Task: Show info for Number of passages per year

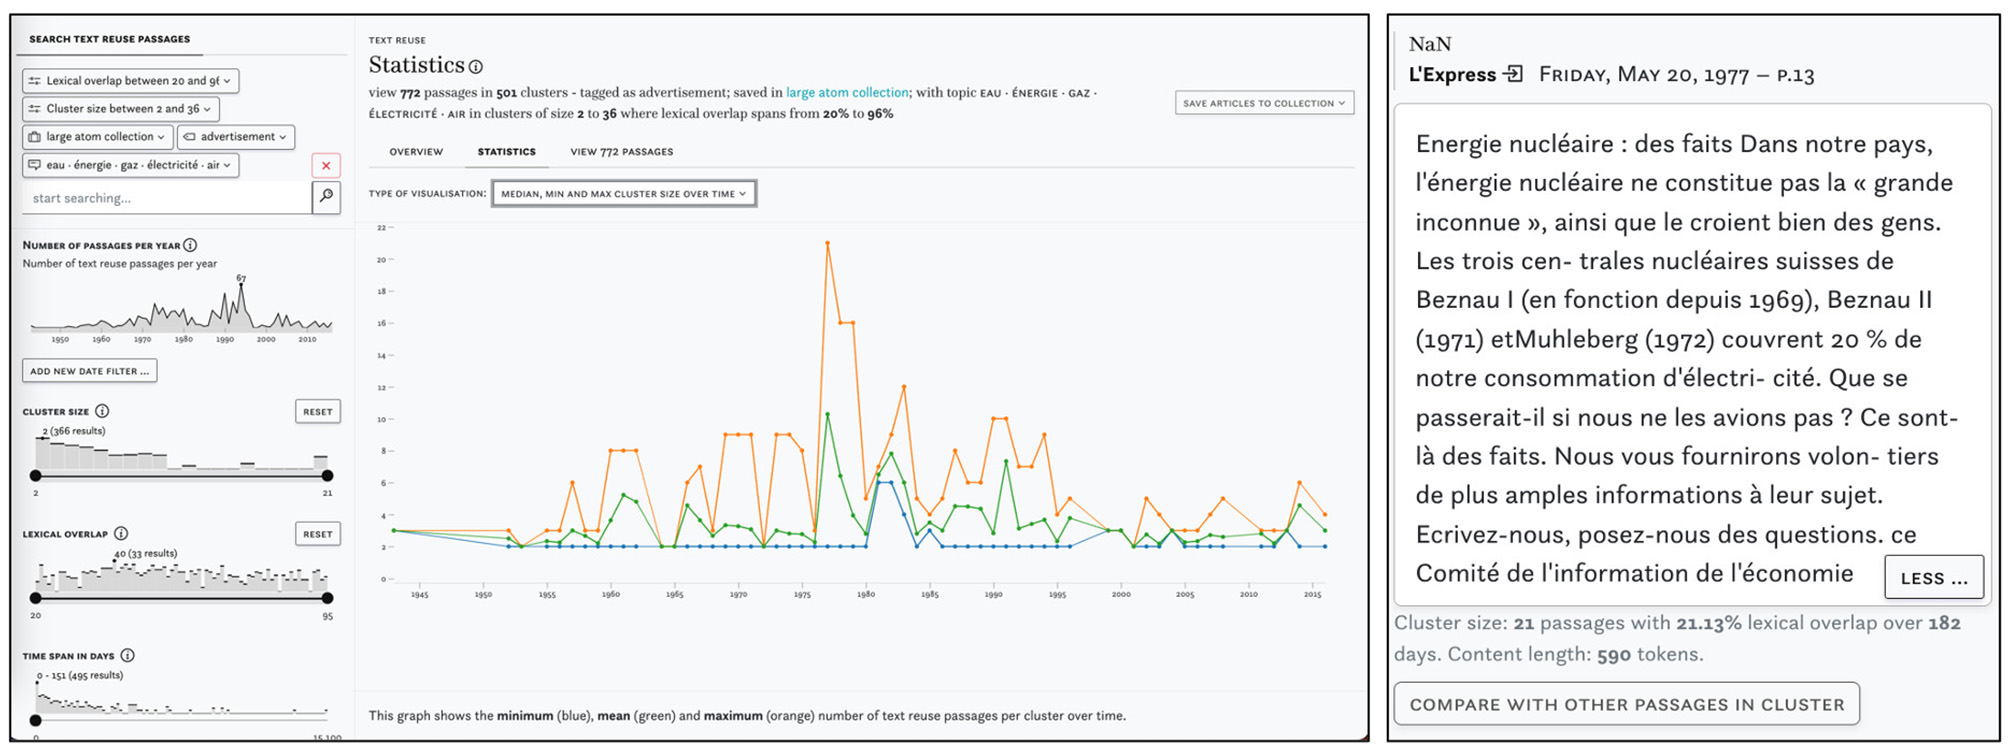Action: [190, 245]
